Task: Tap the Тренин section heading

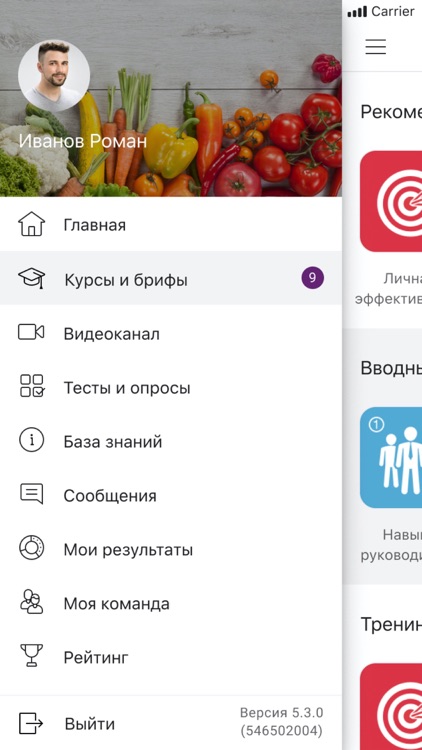Action: pos(391,624)
